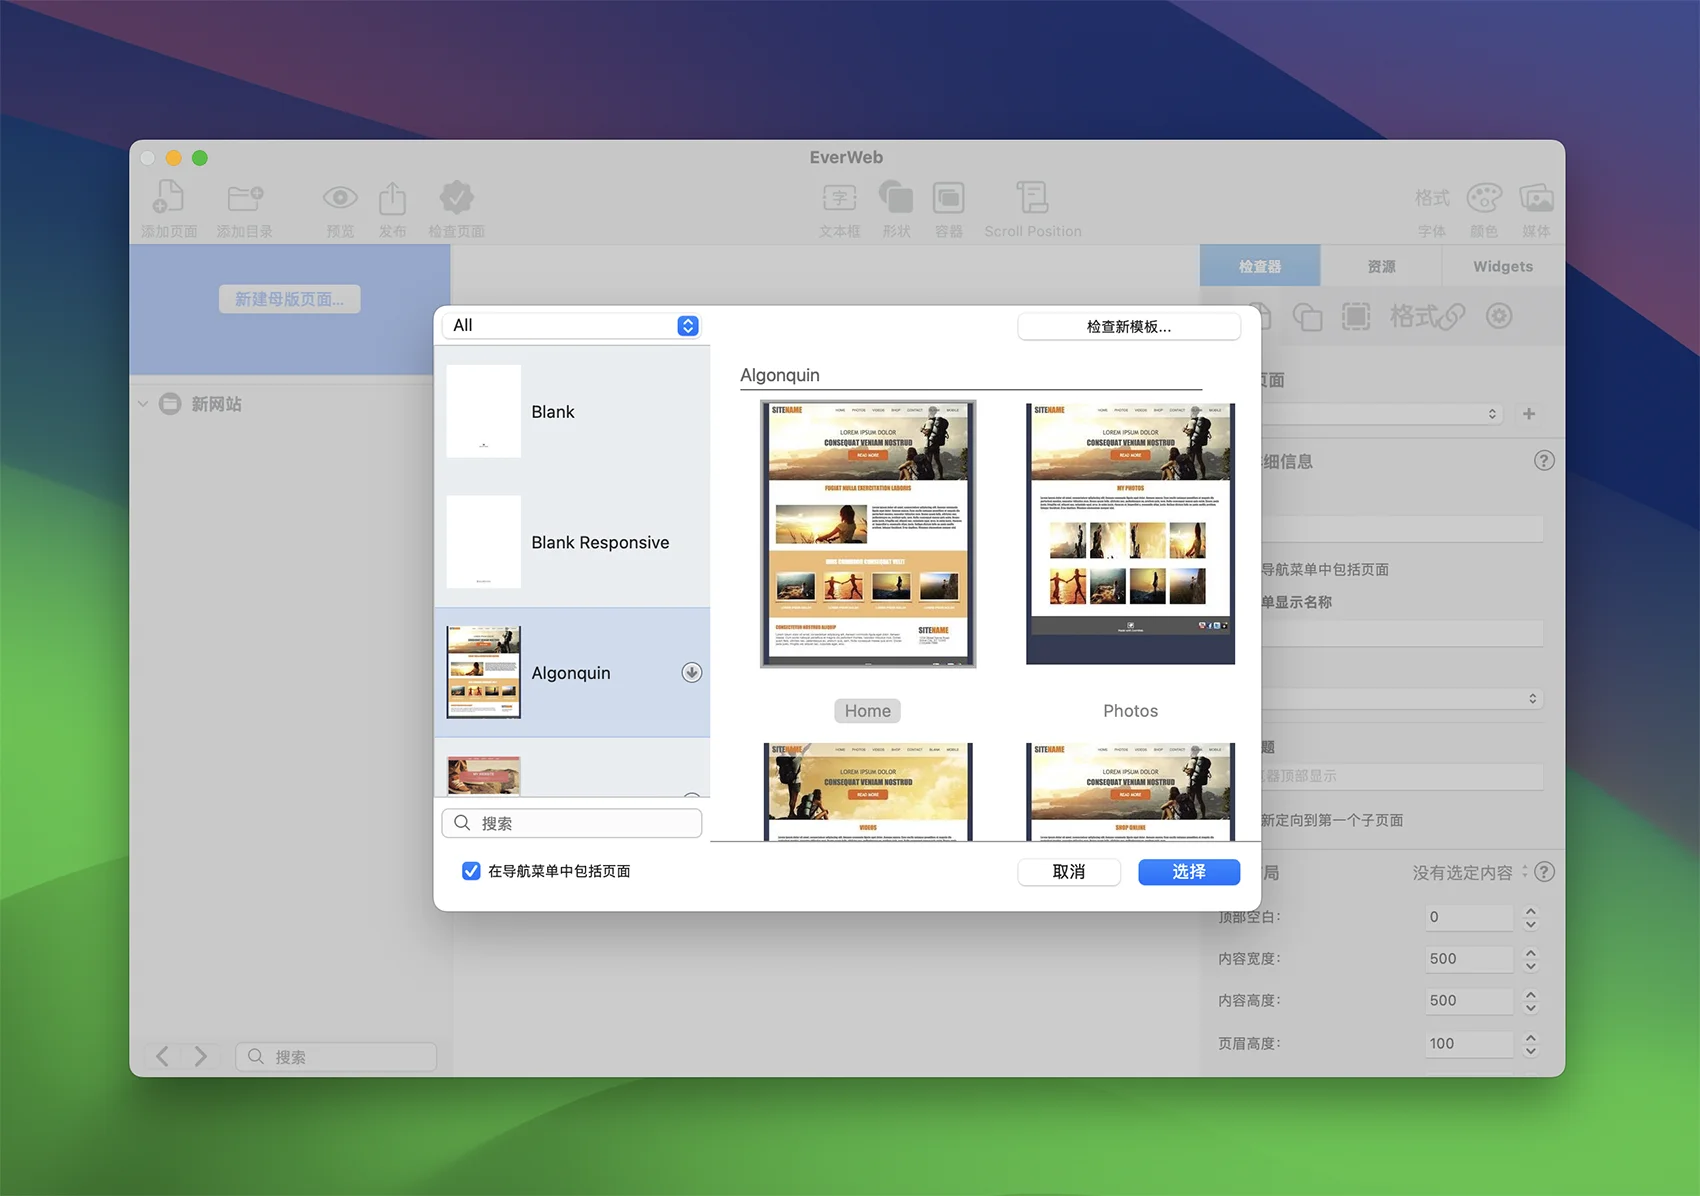Click the back navigation arrow at bottom
The image size is (1700, 1196).
click(x=162, y=1056)
